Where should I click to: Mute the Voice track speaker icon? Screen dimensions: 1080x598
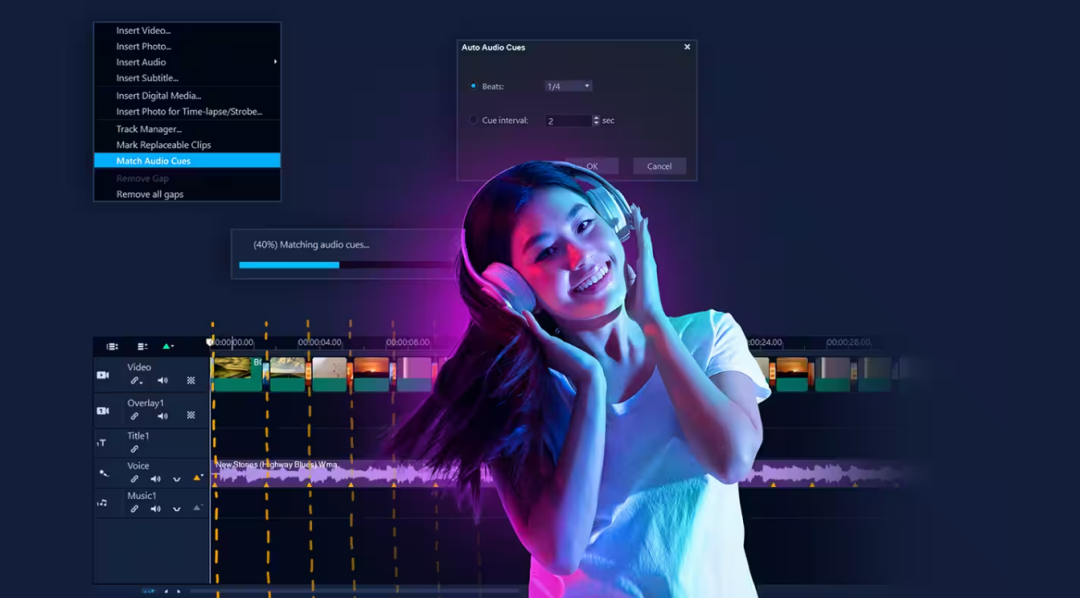(156, 479)
